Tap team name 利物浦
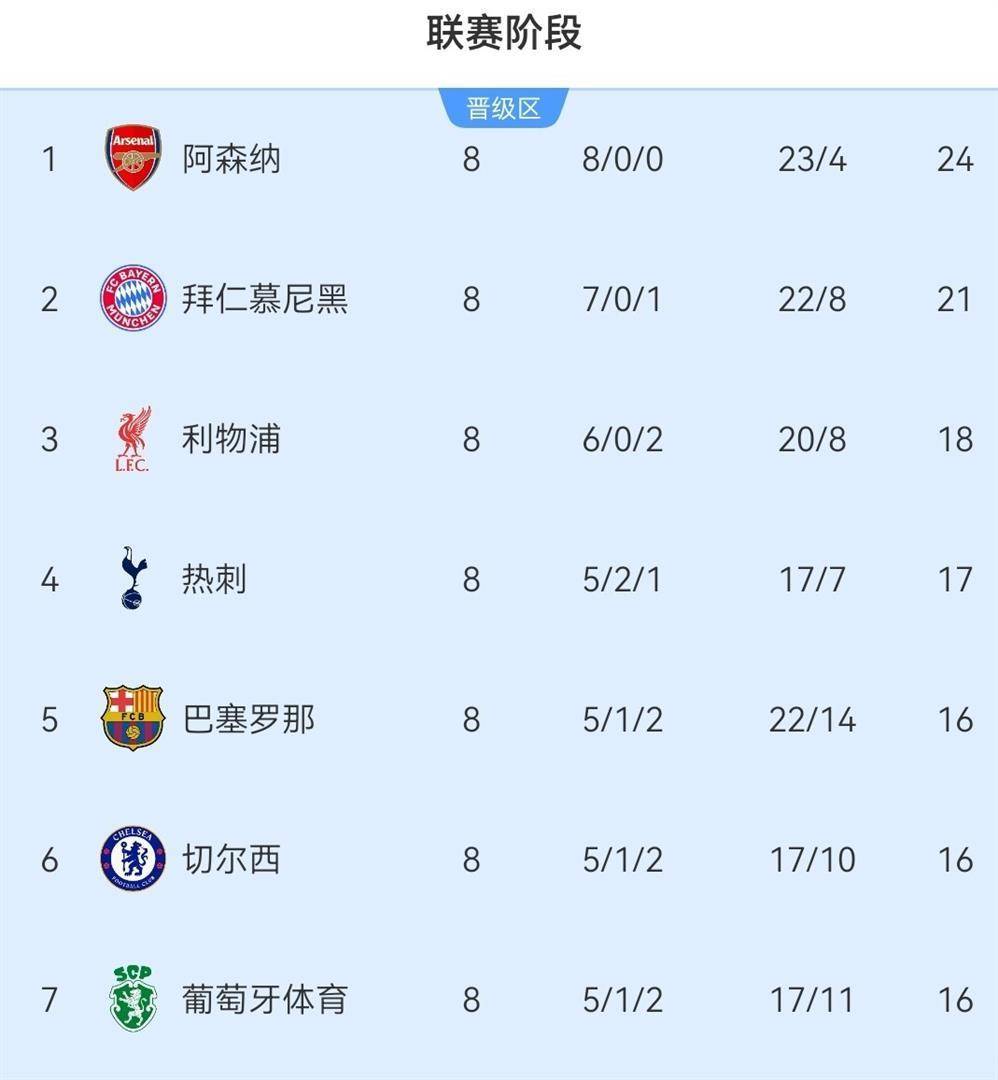This screenshot has width=998, height=1080. [x=231, y=439]
